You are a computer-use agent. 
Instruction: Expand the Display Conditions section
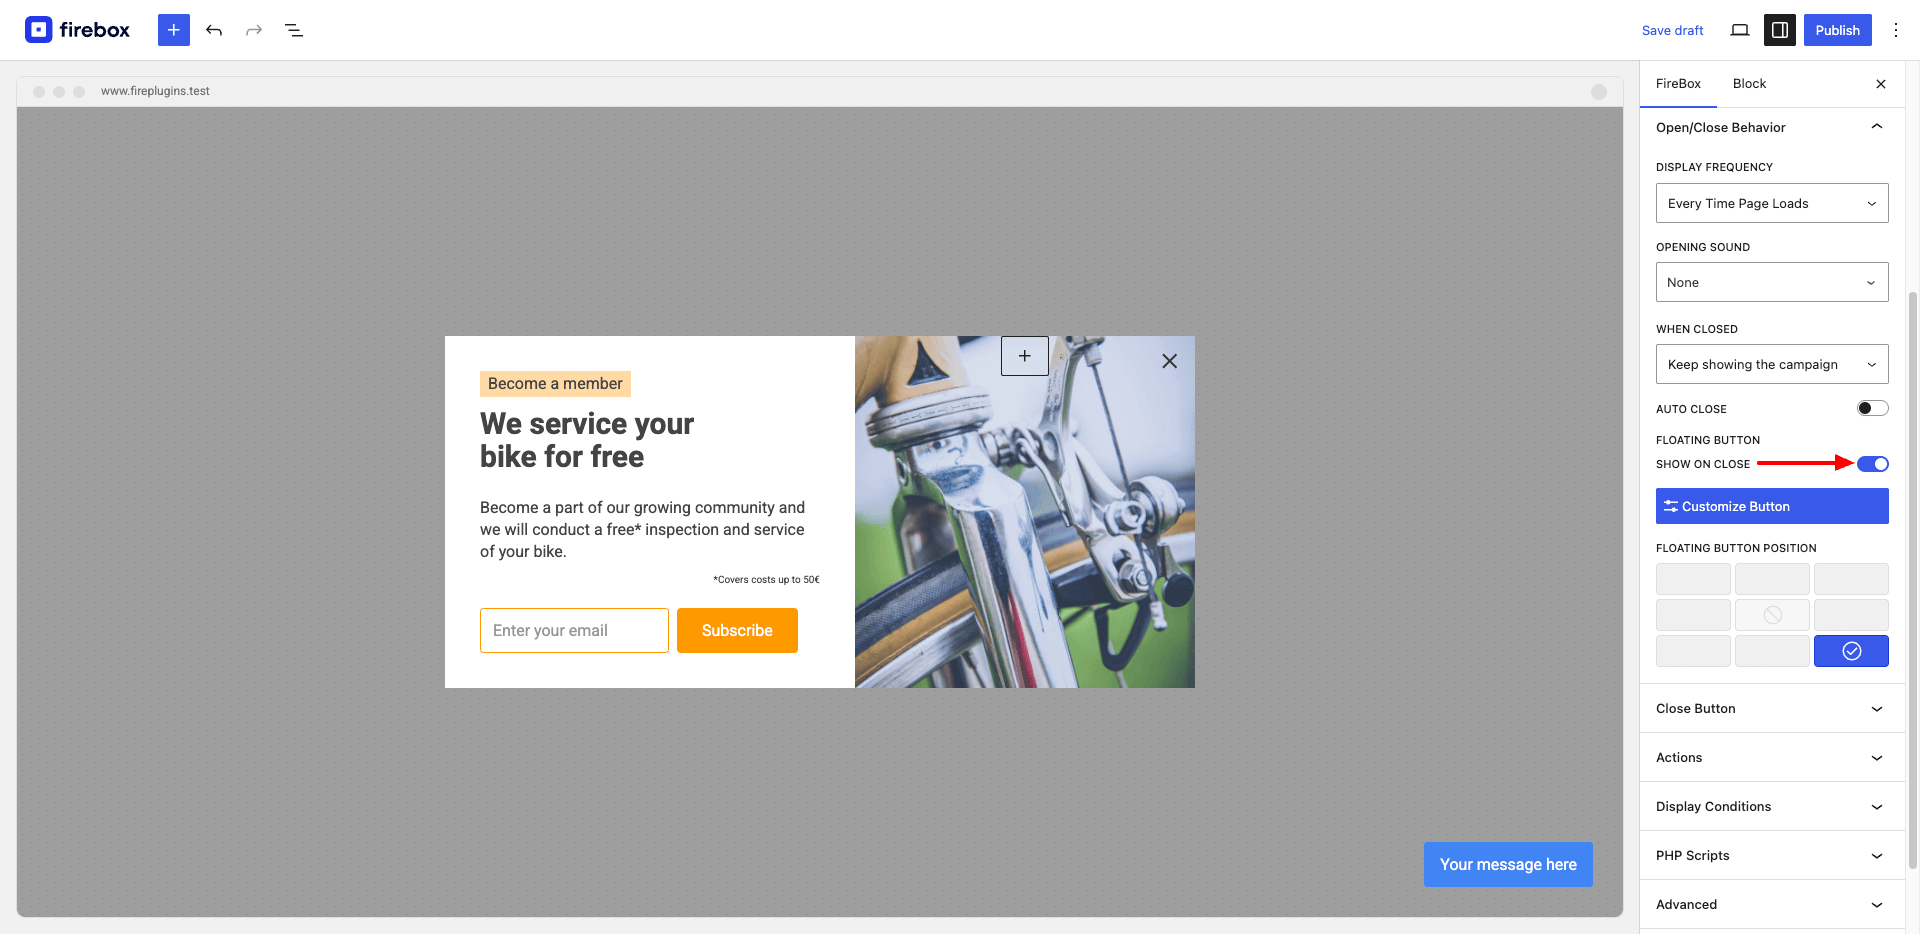pyautogui.click(x=1772, y=806)
